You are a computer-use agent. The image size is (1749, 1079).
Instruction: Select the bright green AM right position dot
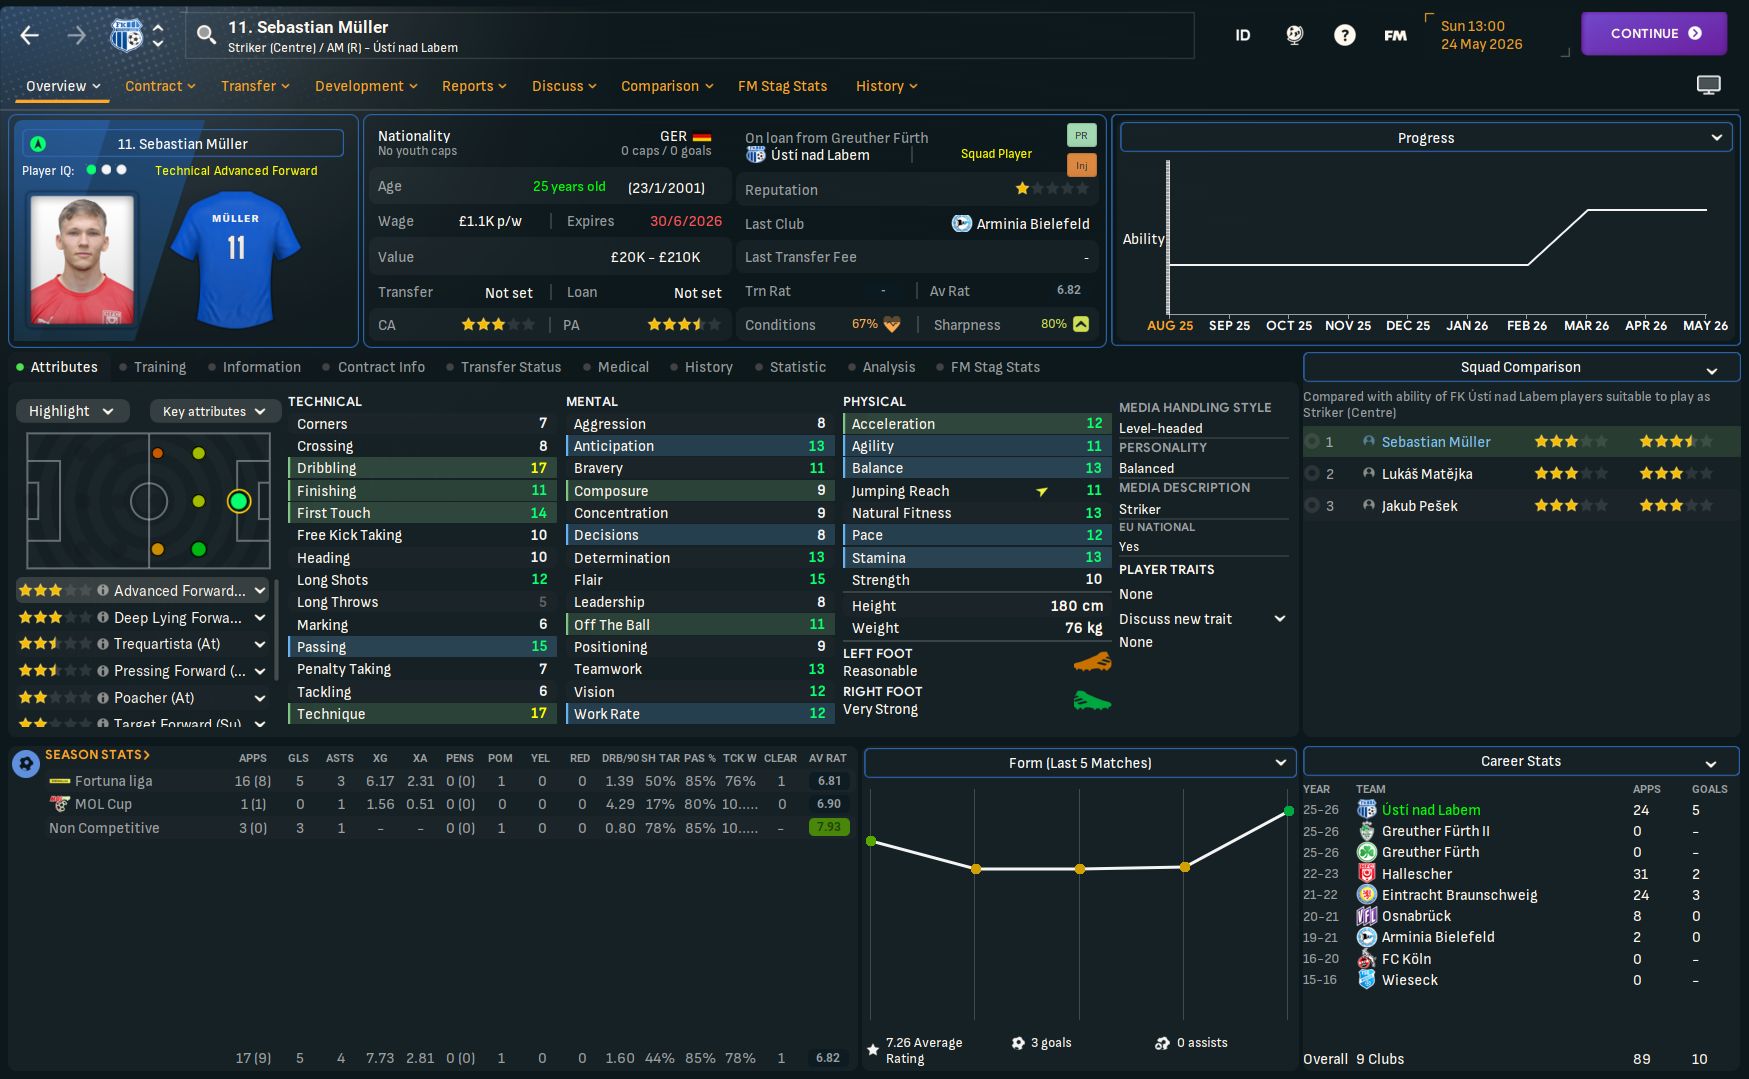(199, 549)
